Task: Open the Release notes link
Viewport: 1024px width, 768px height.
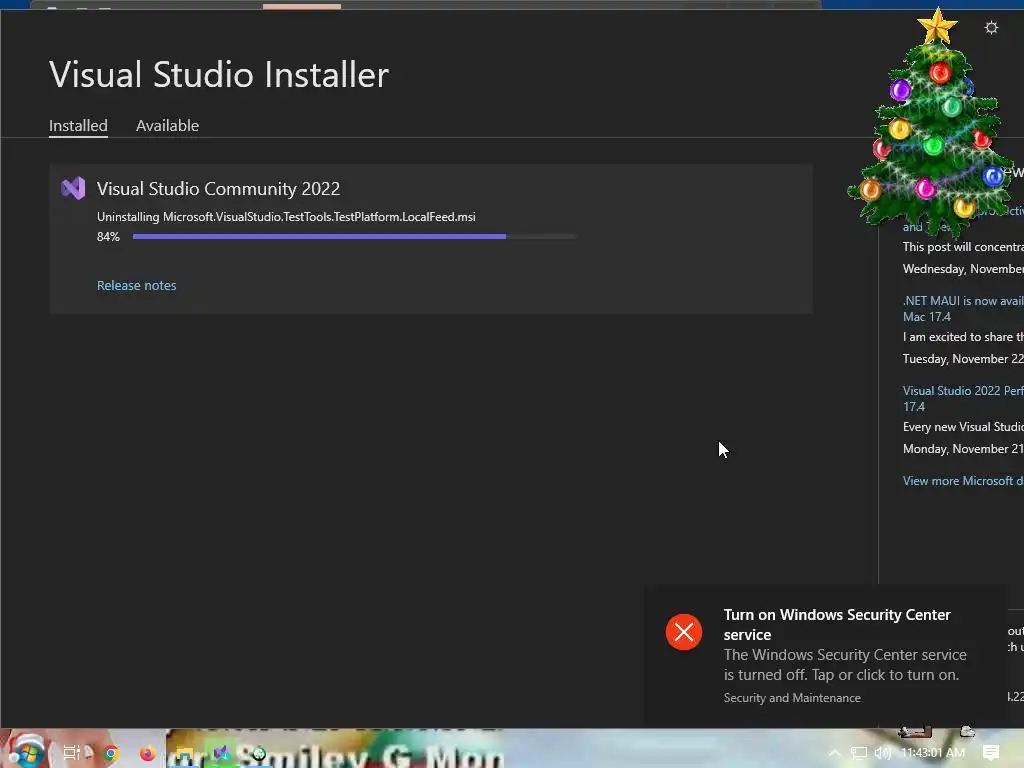Action: point(136,285)
